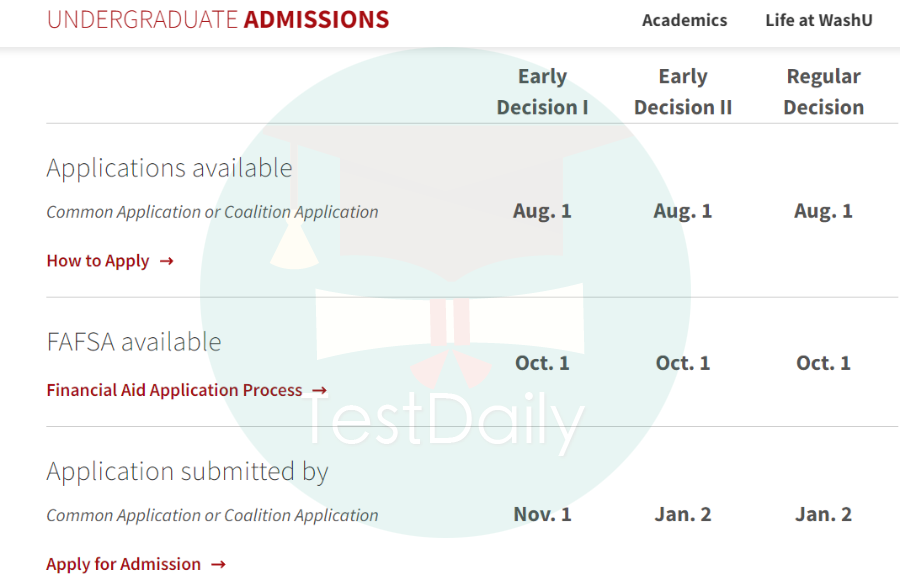The width and height of the screenshot is (900, 585).
Task: Click the Undergraduate Admissions site title
Action: tap(218, 20)
